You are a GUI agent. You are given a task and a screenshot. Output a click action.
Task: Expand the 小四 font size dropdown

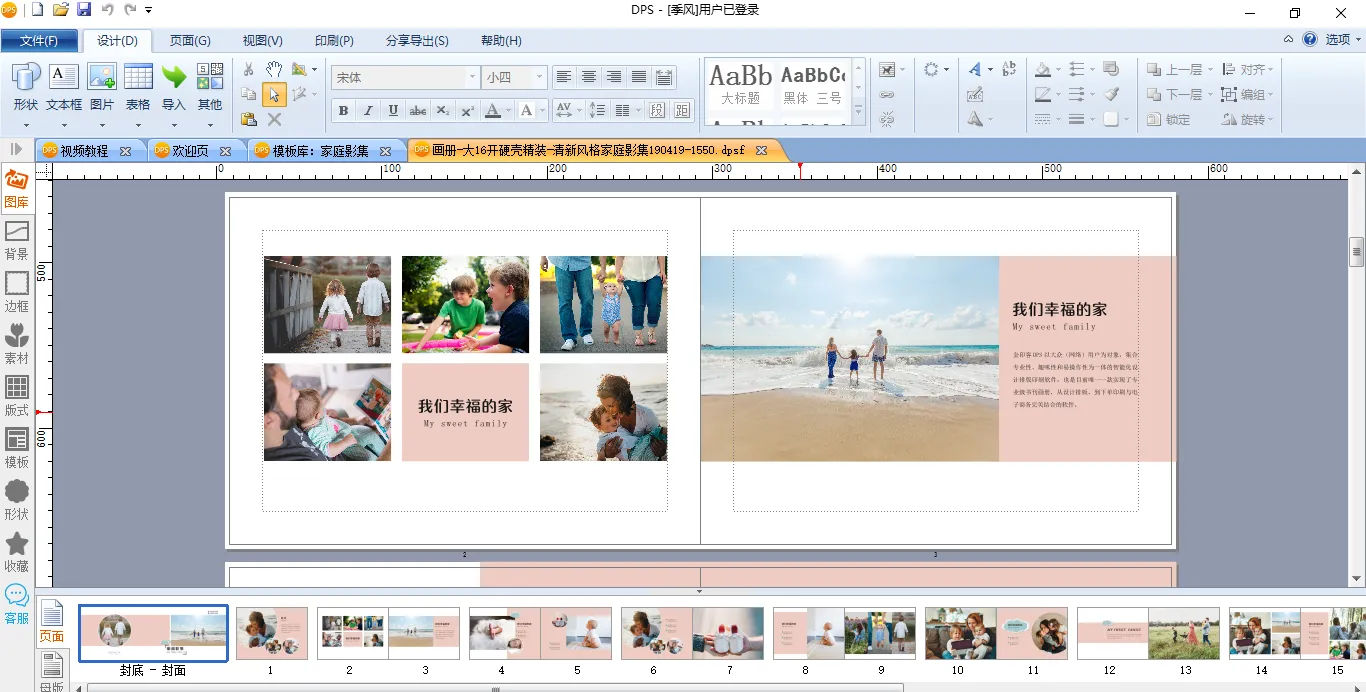point(539,77)
